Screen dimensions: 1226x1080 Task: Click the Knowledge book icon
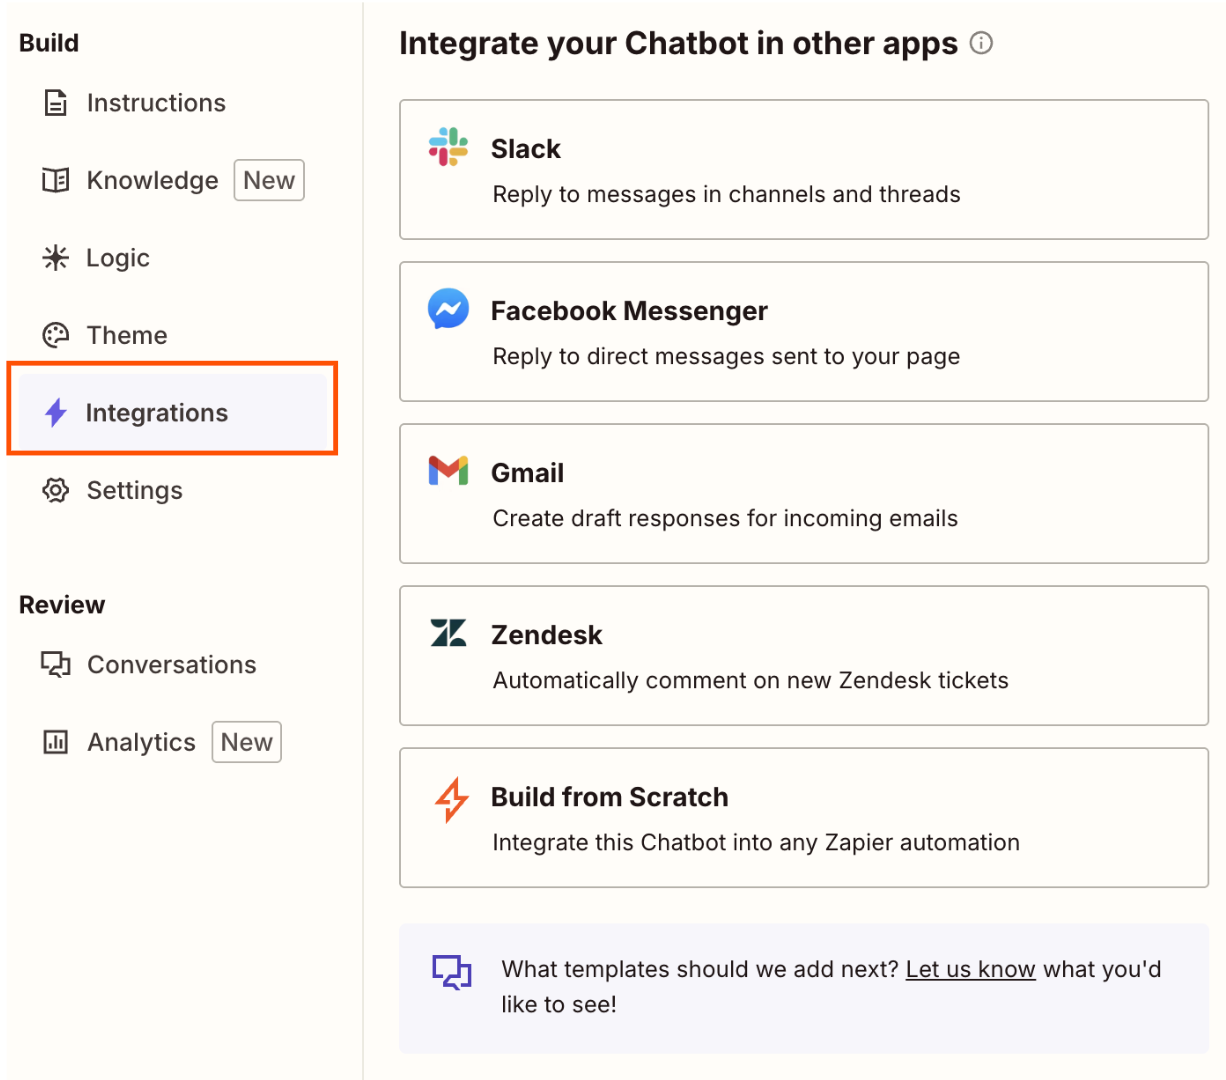pyautogui.click(x=56, y=180)
